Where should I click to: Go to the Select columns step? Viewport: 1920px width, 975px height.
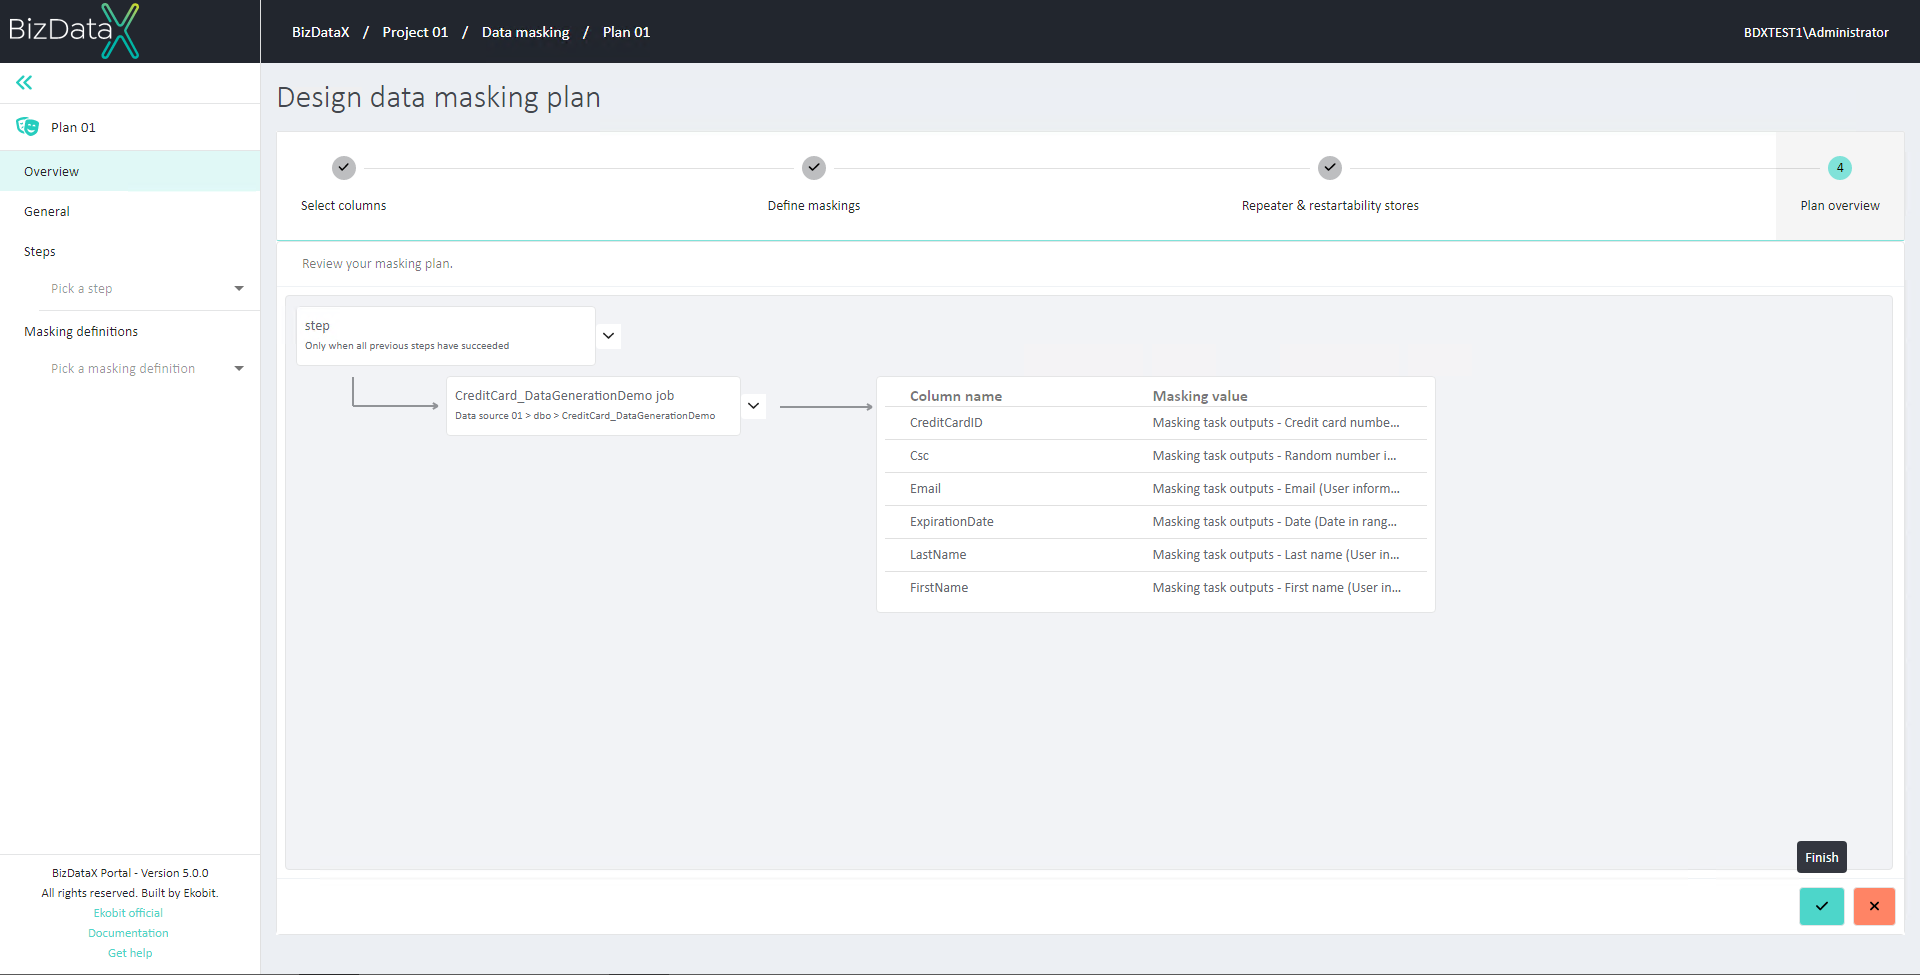pos(343,206)
